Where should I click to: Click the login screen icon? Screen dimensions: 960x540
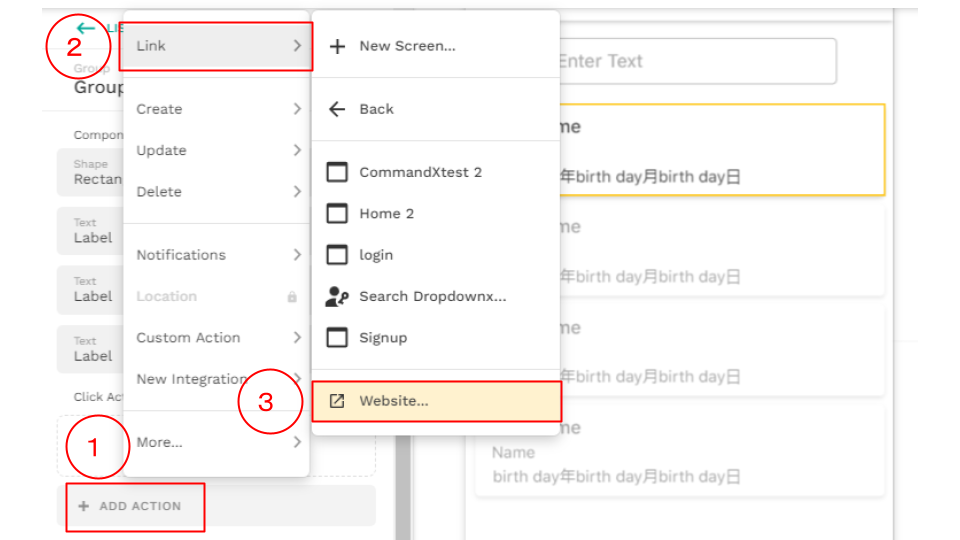coord(337,255)
